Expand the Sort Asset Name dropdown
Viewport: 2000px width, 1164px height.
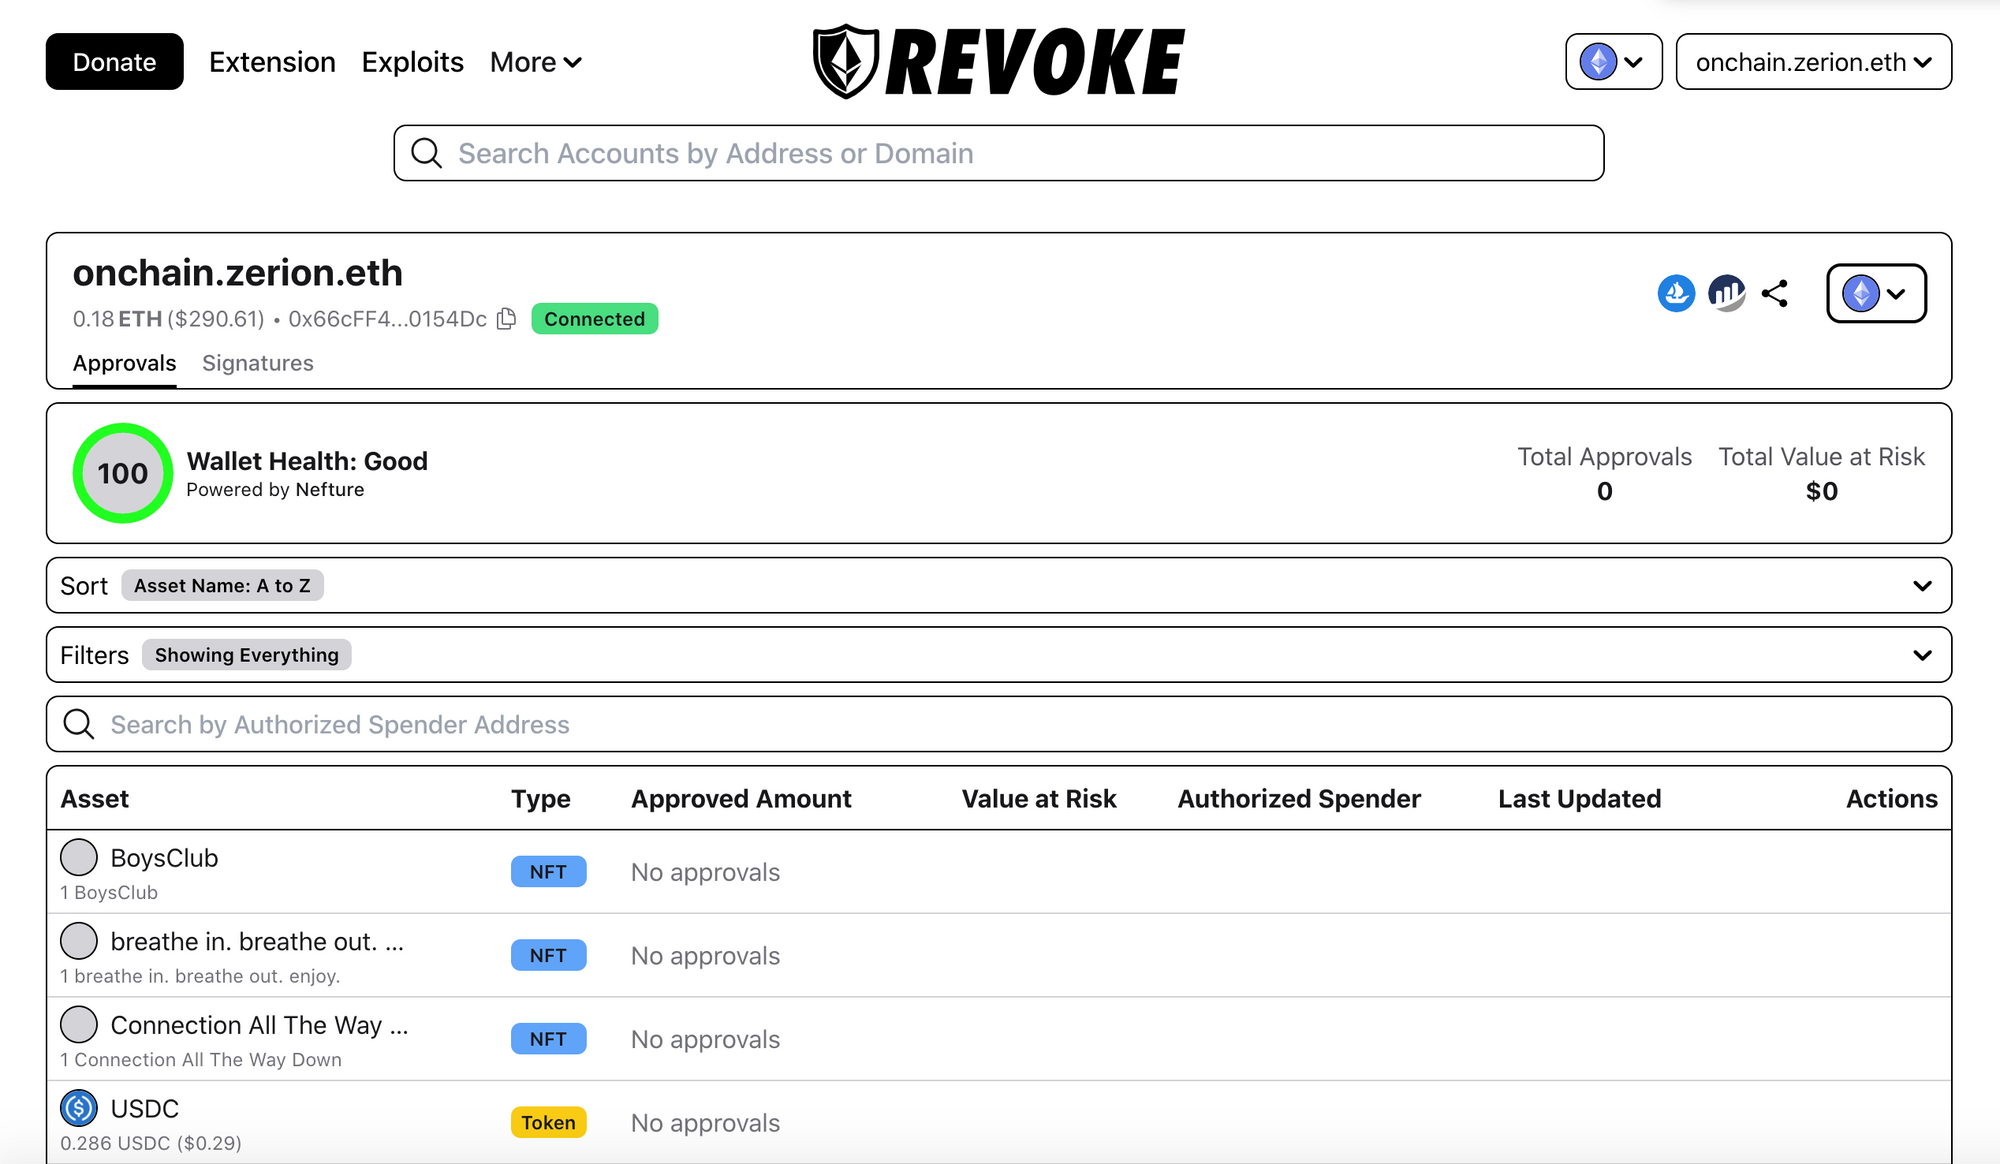tap(1925, 585)
